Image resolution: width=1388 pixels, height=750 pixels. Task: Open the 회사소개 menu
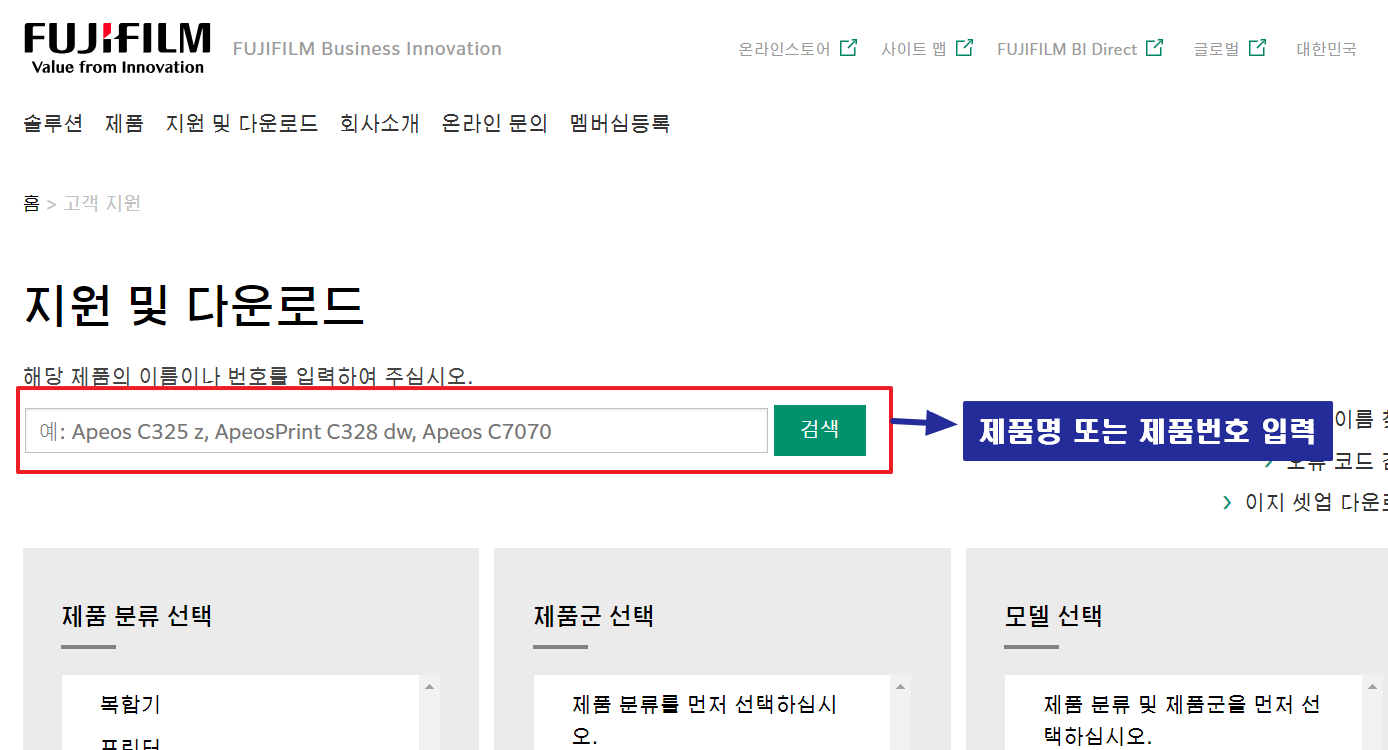pos(379,123)
